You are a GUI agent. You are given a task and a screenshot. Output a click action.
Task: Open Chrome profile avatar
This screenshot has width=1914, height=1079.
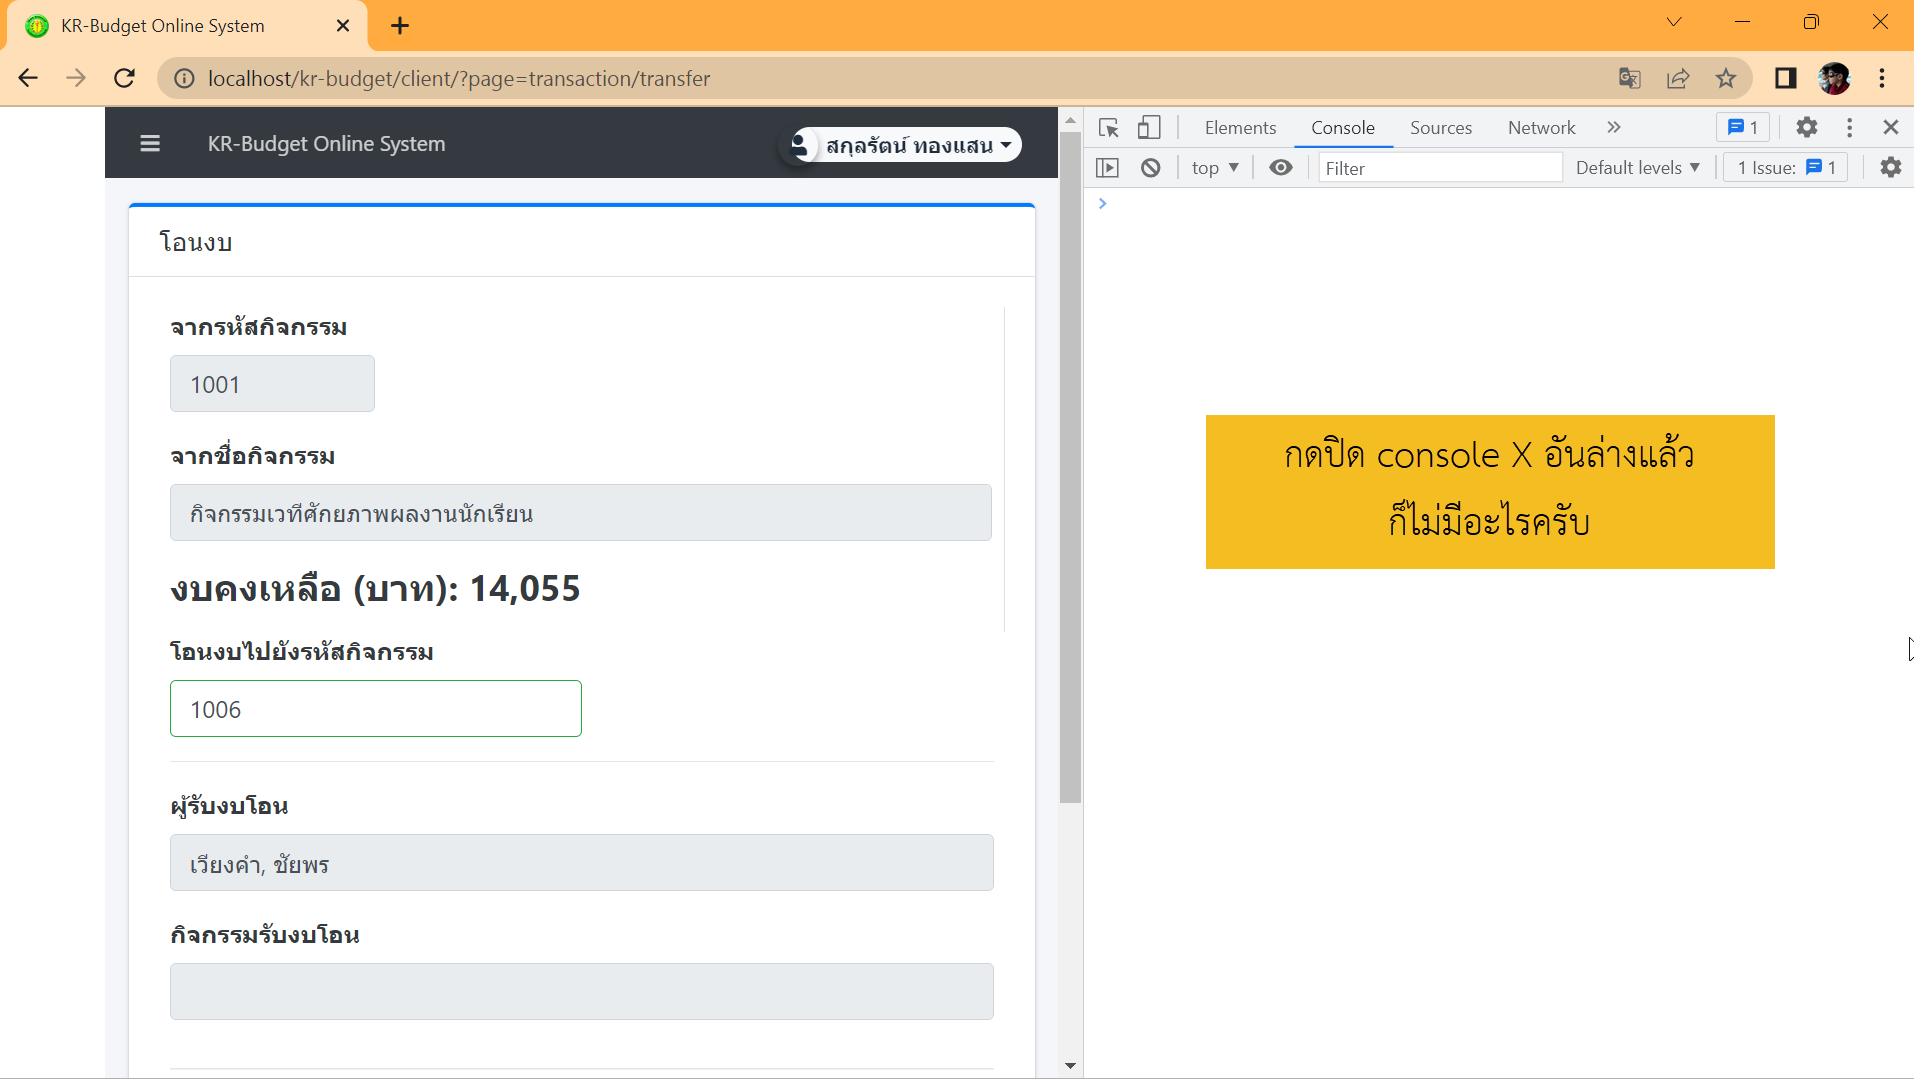pyautogui.click(x=1834, y=78)
